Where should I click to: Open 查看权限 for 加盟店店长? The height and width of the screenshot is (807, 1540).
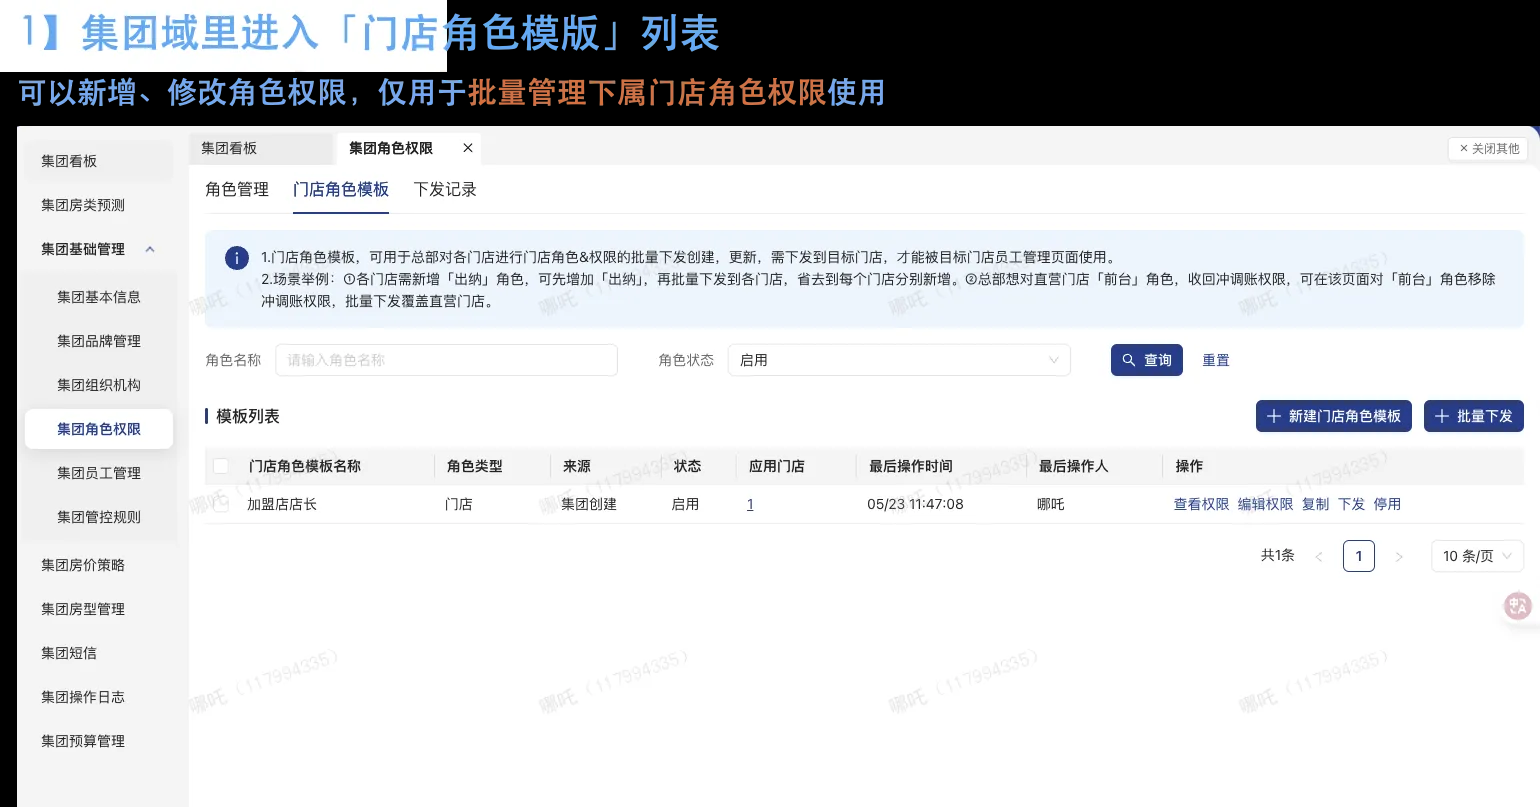1201,504
